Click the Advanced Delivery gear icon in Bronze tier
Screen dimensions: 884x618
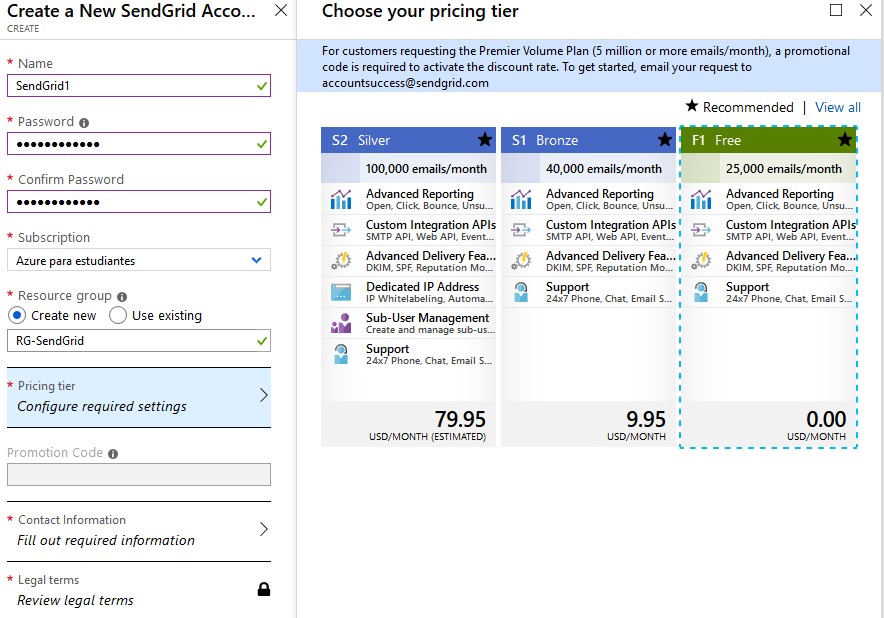tap(521, 261)
